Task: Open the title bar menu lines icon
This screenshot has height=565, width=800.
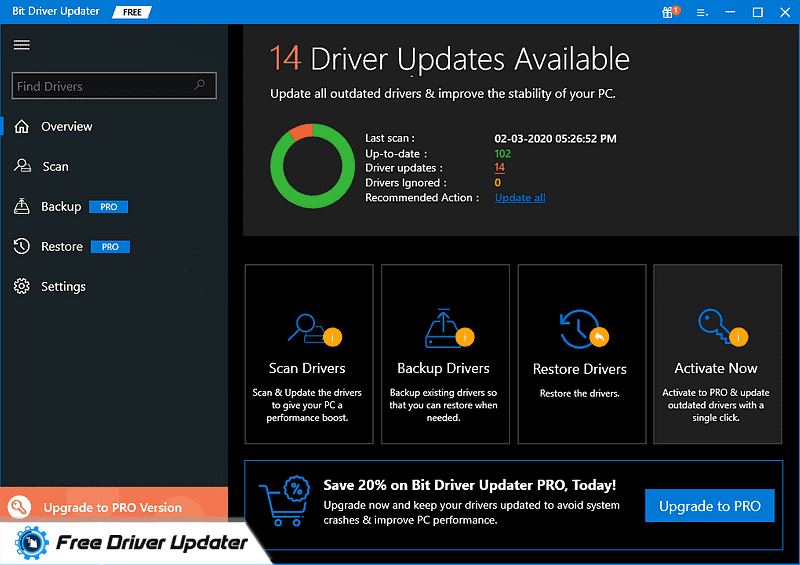Action: click(702, 13)
